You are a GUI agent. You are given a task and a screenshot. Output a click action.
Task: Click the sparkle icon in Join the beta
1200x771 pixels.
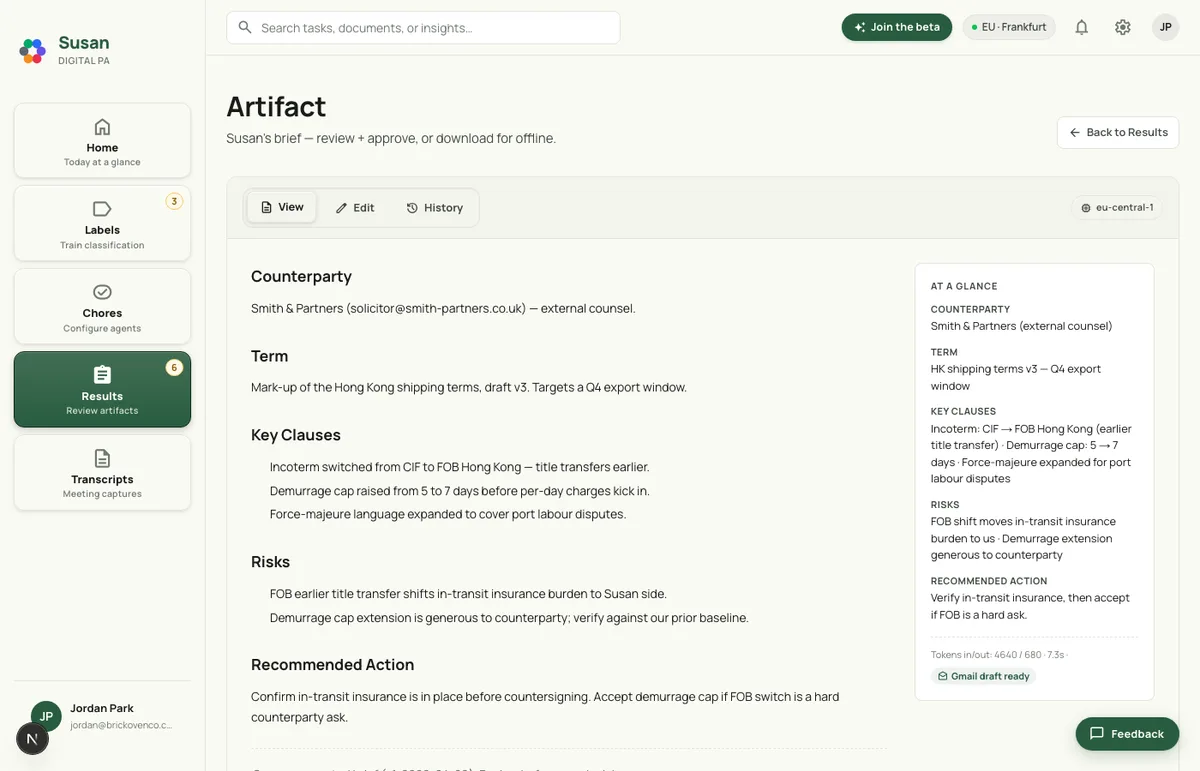click(860, 27)
